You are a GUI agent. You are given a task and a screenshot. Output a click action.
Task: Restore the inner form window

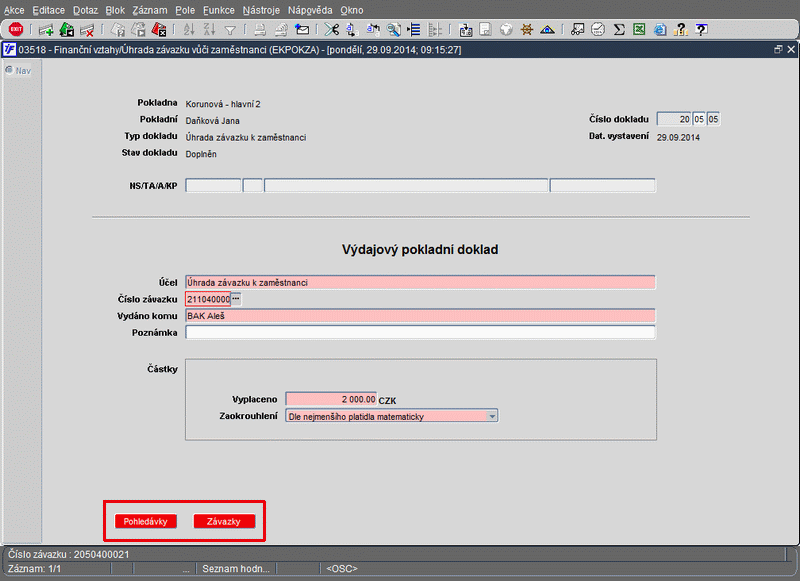778,49
